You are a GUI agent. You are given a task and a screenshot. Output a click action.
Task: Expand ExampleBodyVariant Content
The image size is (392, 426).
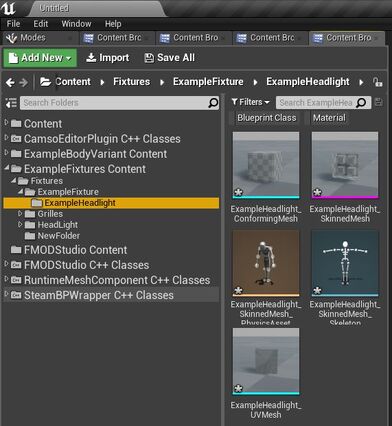pos(6,152)
